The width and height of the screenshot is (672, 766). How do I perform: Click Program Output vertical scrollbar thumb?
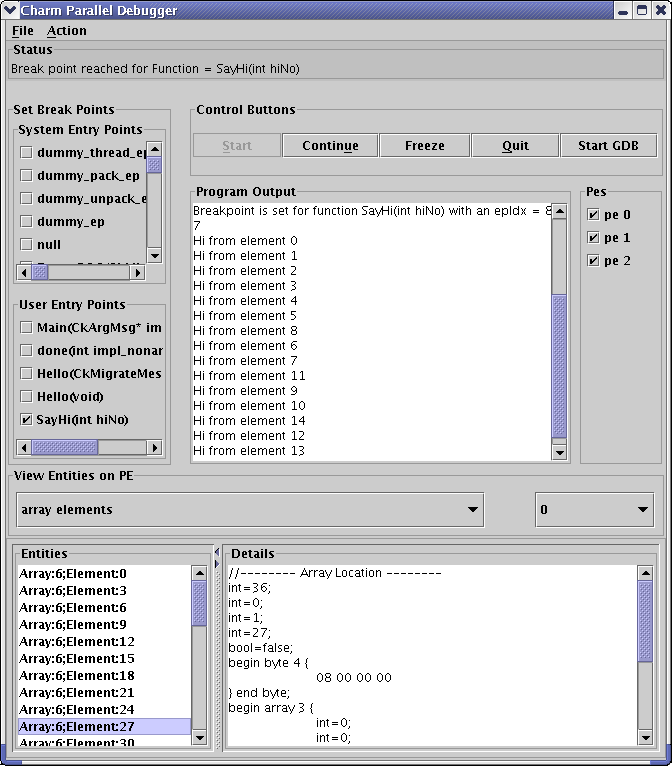559,365
